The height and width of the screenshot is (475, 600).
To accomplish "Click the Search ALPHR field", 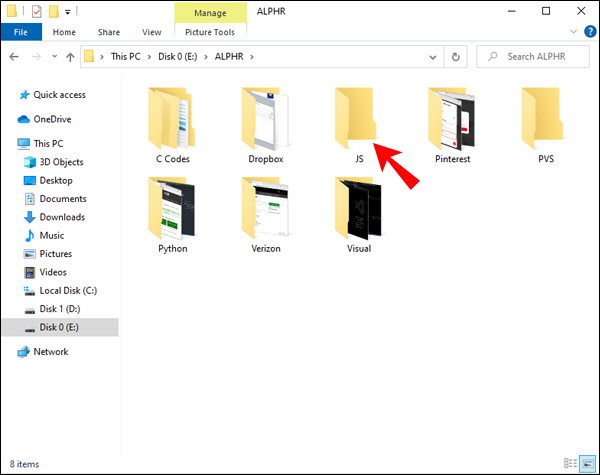I will (x=533, y=57).
